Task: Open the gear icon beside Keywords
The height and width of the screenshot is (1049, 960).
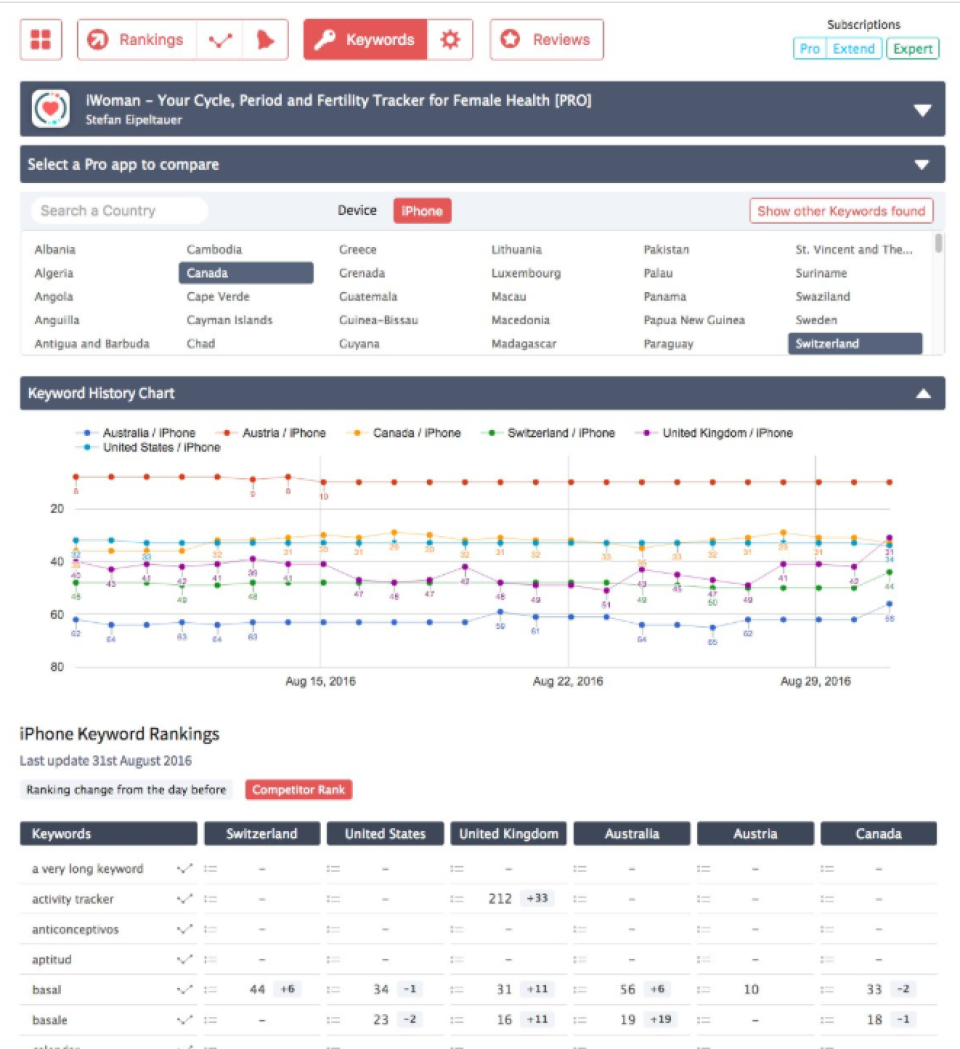Action: pyautogui.click(x=449, y=40)
